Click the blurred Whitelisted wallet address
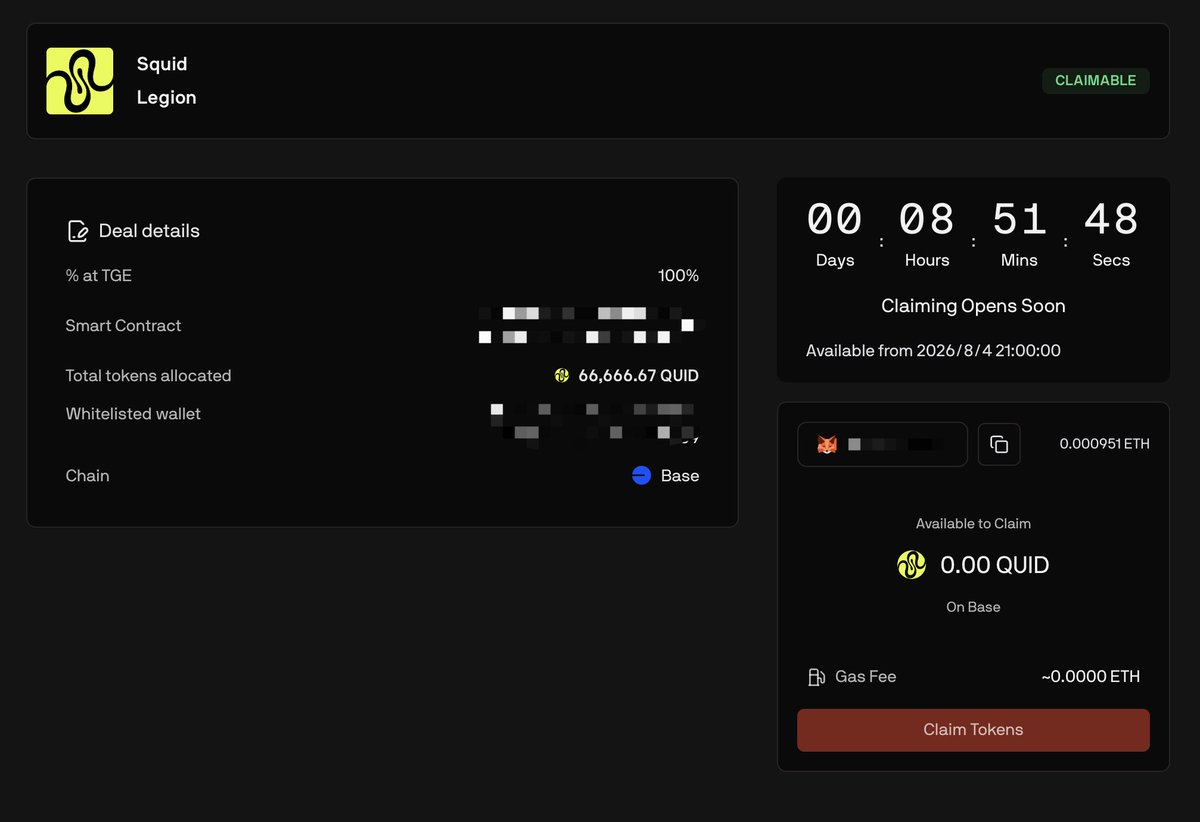This screenshot has height=822, width=1200. 594,424
